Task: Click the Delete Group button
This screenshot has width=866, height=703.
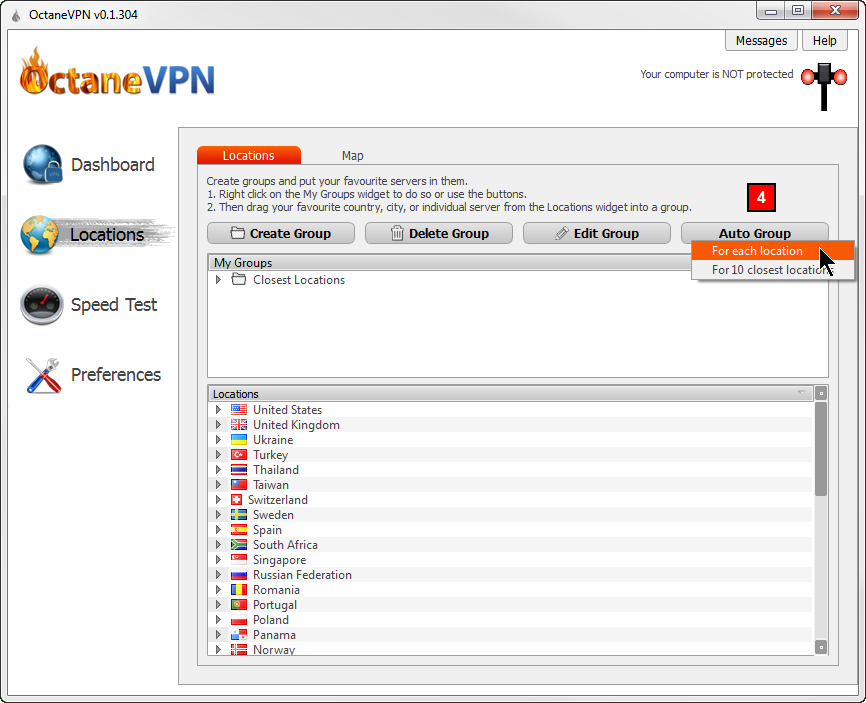Action: point(439,233)
